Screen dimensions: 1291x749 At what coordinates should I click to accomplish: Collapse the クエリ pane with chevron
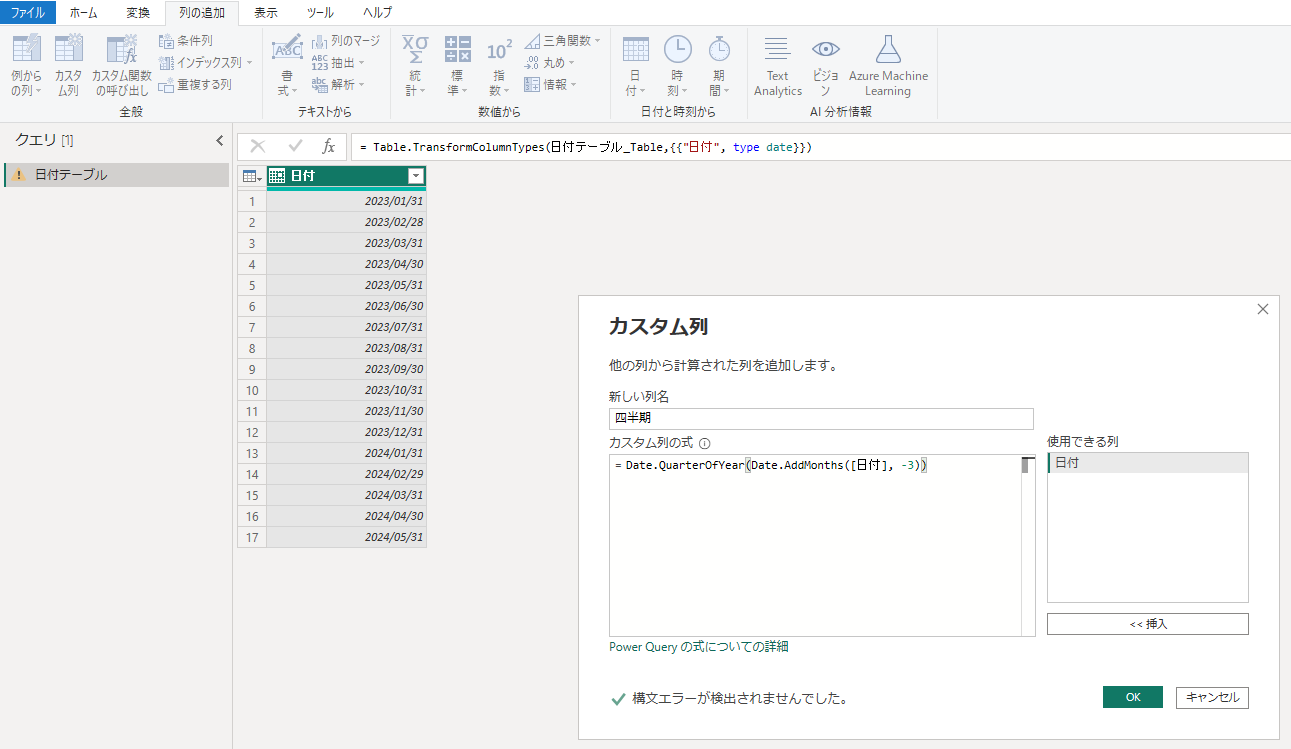point(220,141)
